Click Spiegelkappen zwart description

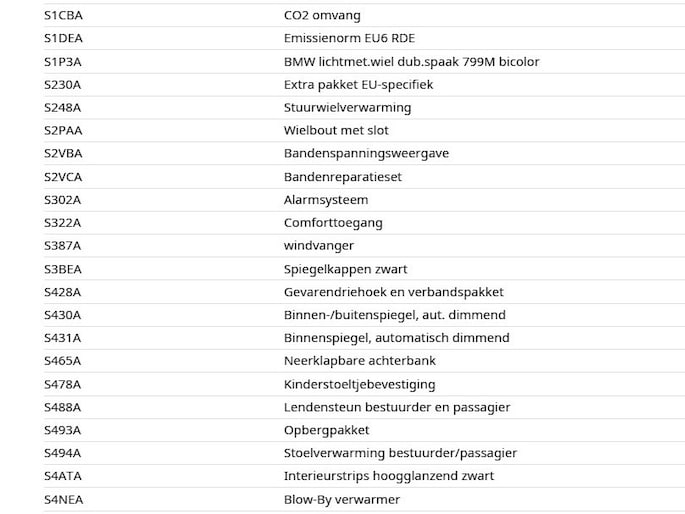(x=345, y=269)
